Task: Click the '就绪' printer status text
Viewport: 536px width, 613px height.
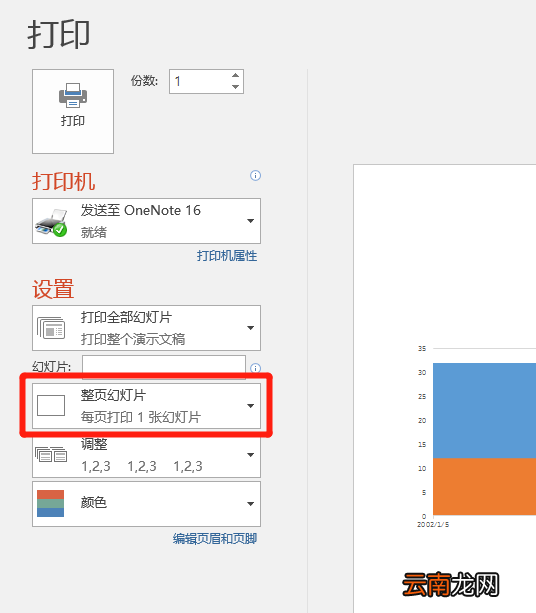Action: point(94,232)
